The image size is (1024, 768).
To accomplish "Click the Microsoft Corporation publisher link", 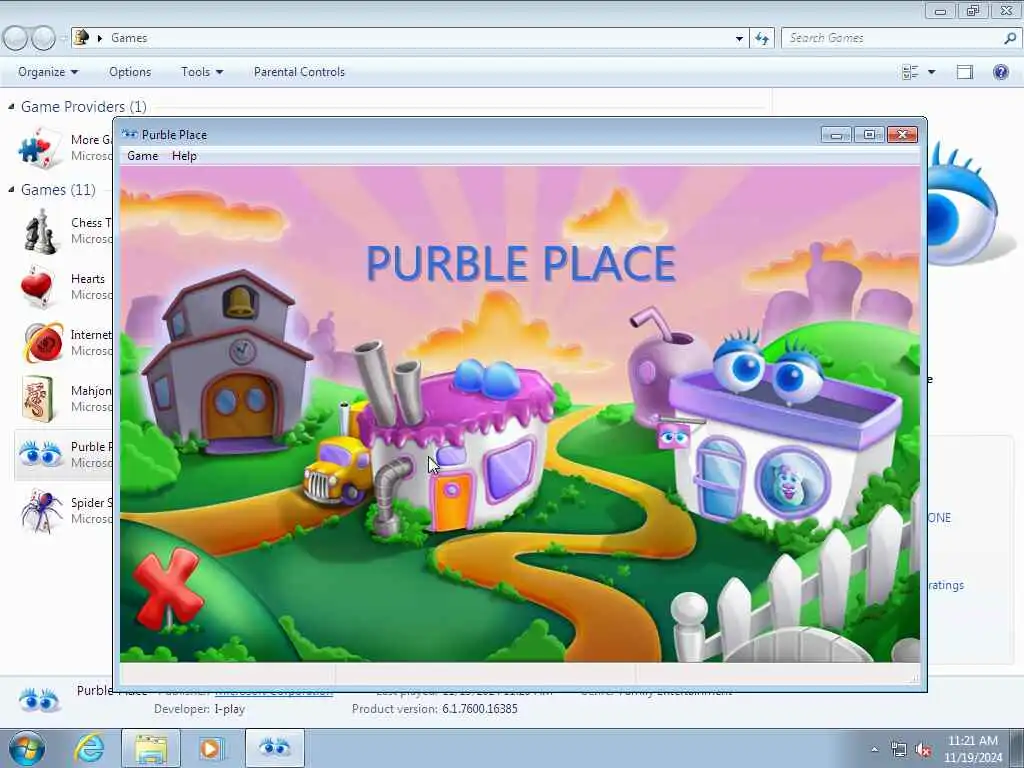I will click(274, 692).
